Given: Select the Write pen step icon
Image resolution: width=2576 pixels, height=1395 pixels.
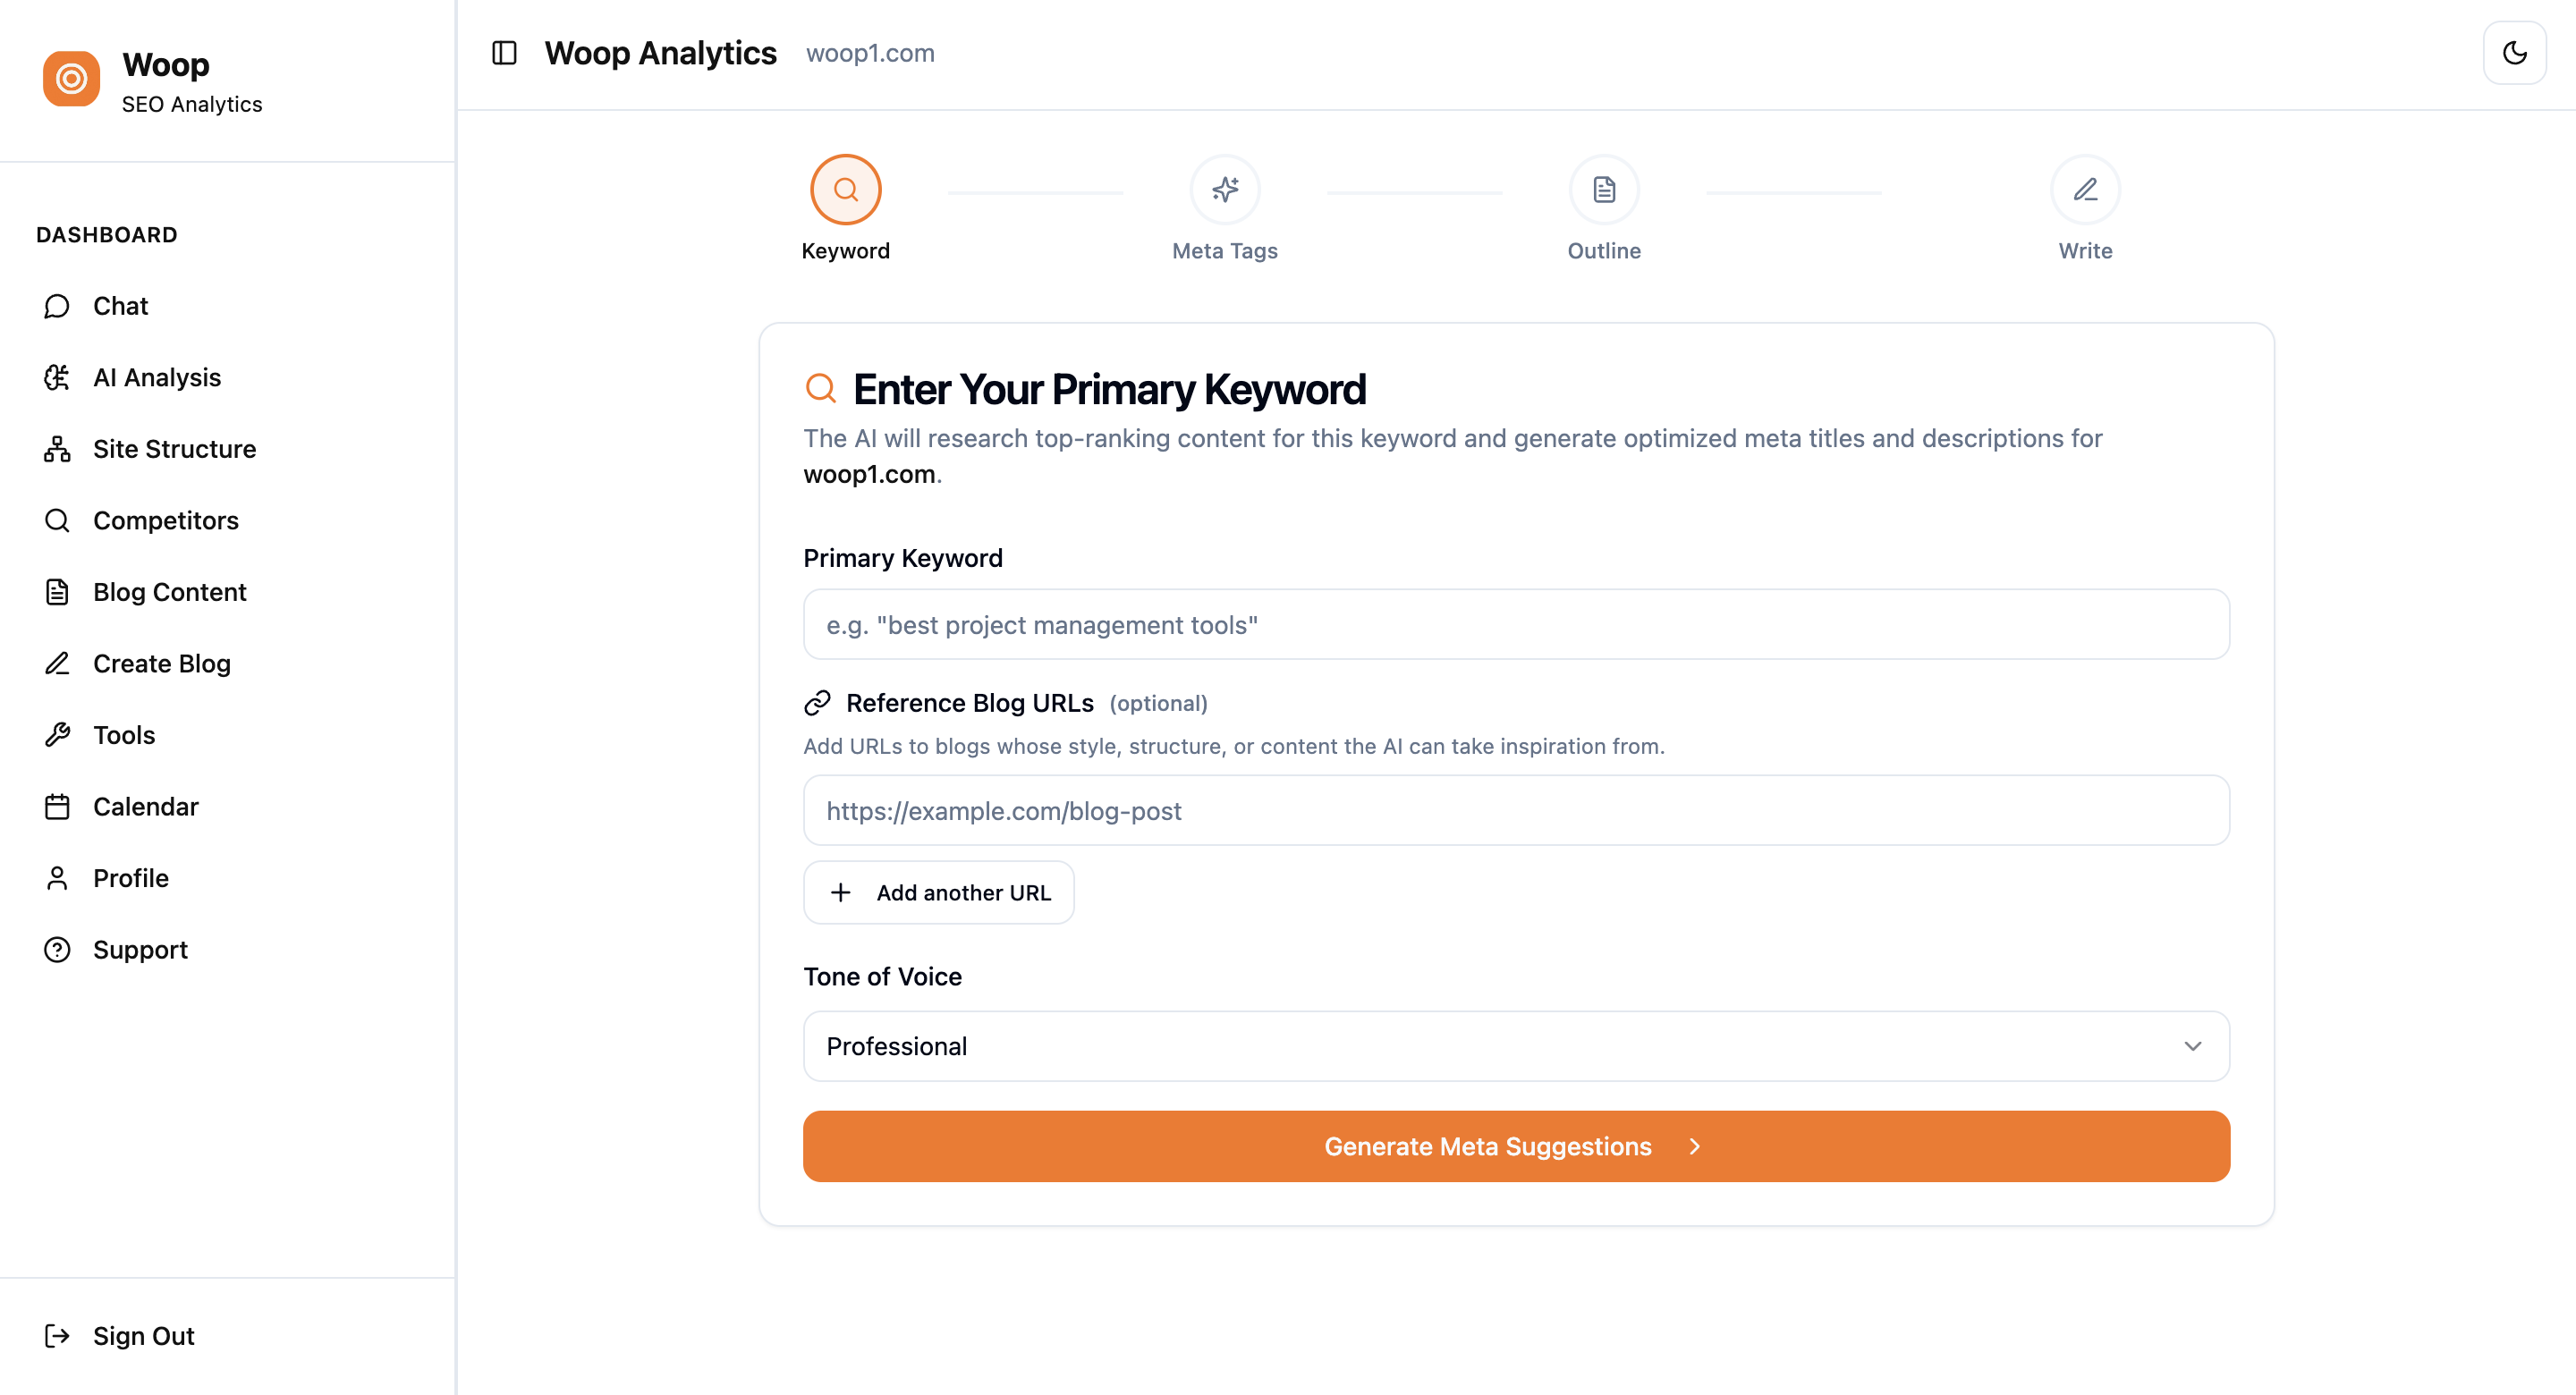Looking at the screenshot, I should point(2084,189).
